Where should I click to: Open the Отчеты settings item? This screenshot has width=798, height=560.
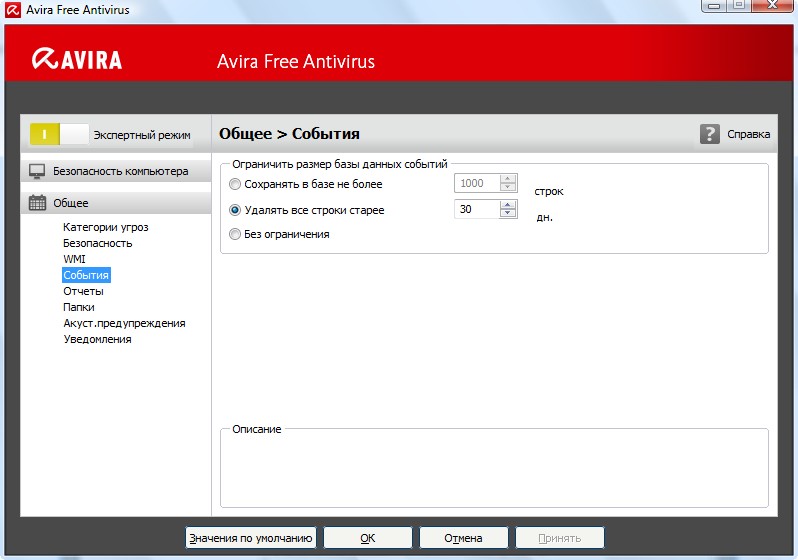(83, 291)
